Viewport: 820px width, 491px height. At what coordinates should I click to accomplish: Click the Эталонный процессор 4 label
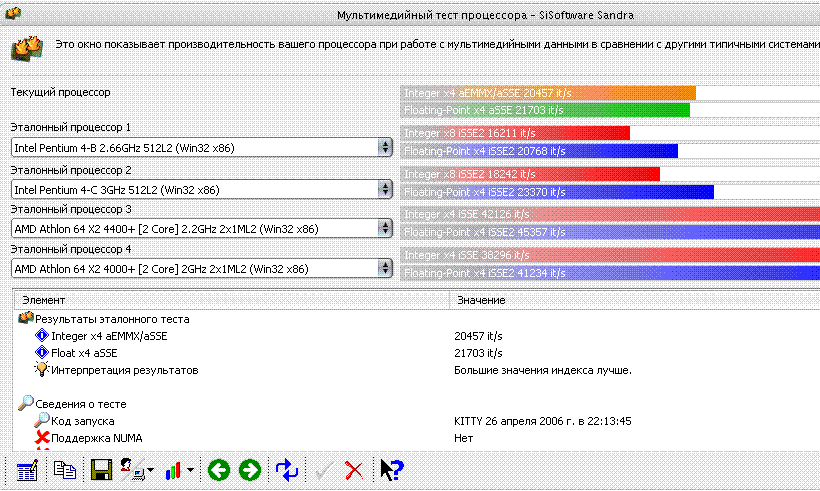(x=71, y=249)
